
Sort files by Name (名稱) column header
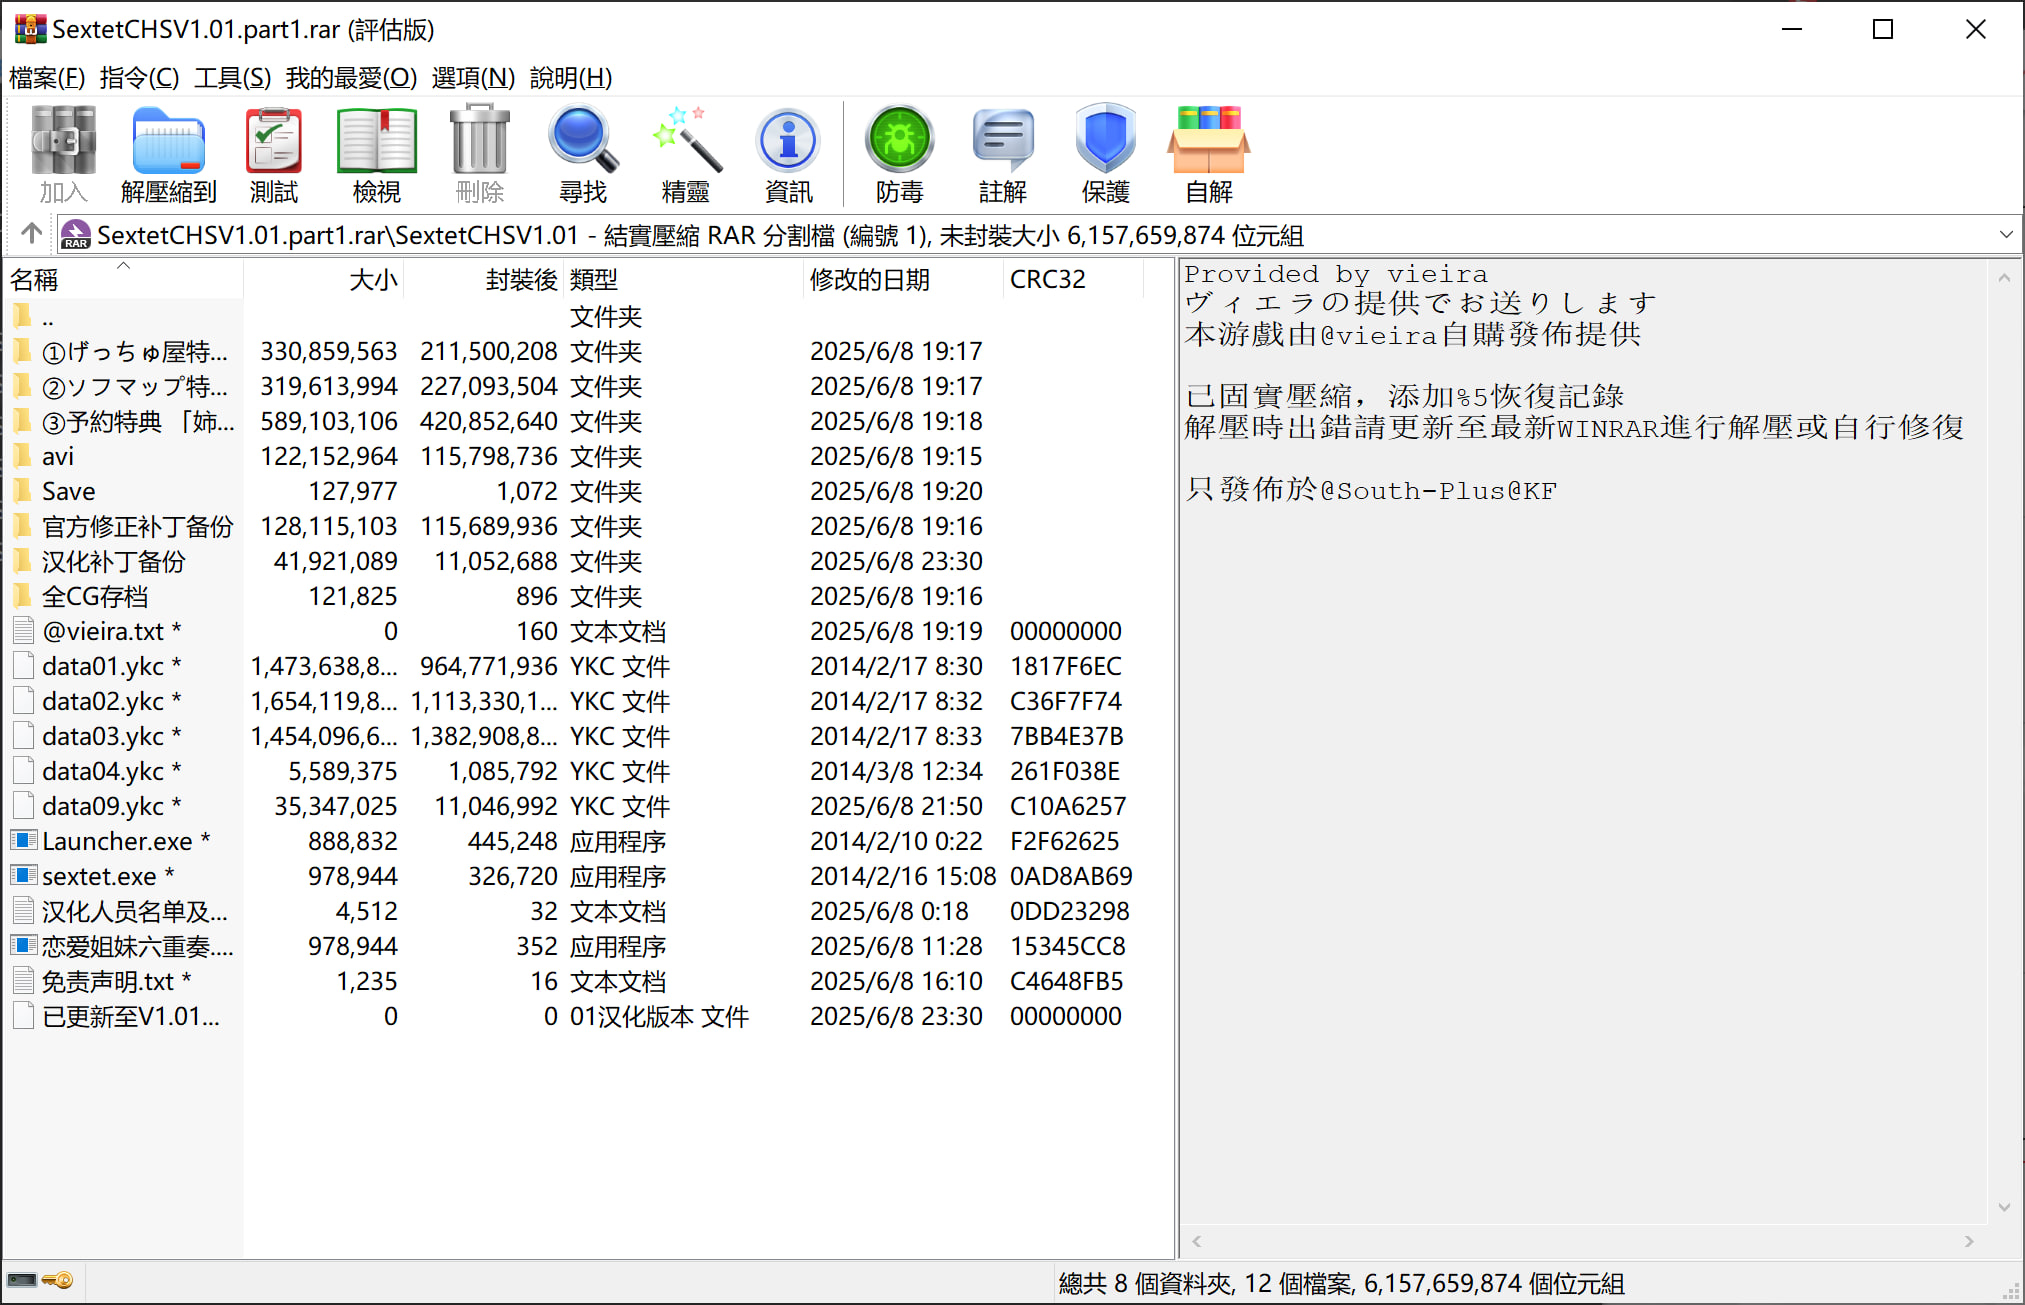[x=35, y=280]
